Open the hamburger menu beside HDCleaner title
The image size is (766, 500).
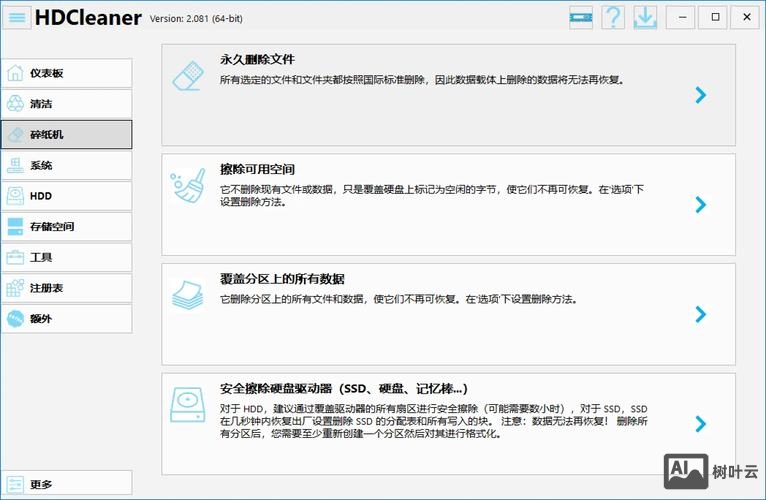(17, 18)
